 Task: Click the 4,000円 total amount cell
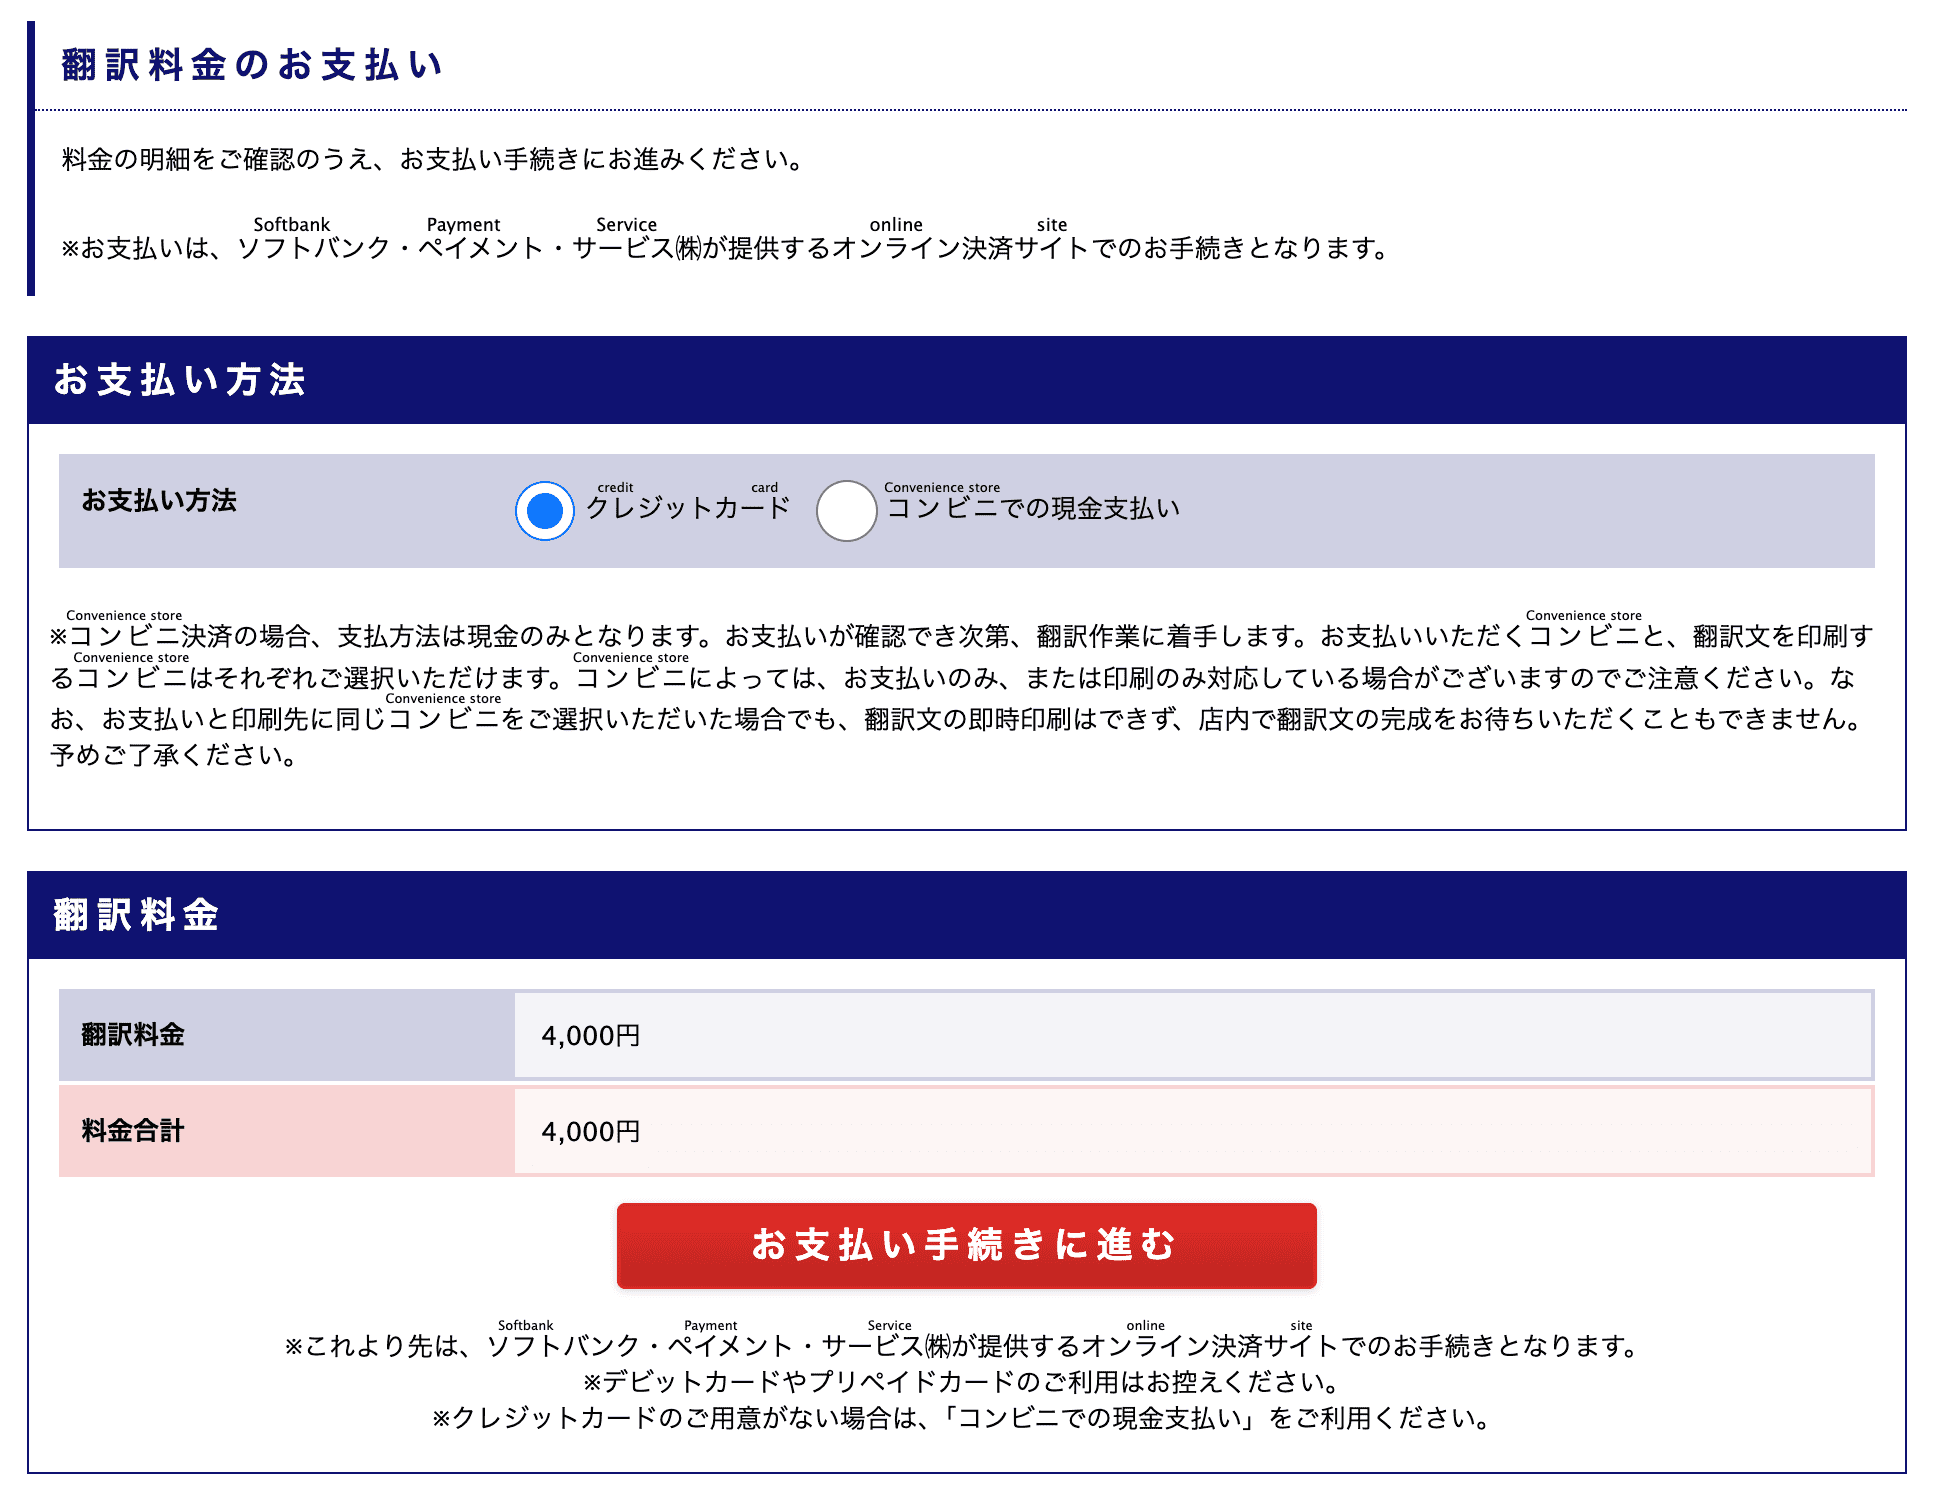pos(590,1132)
